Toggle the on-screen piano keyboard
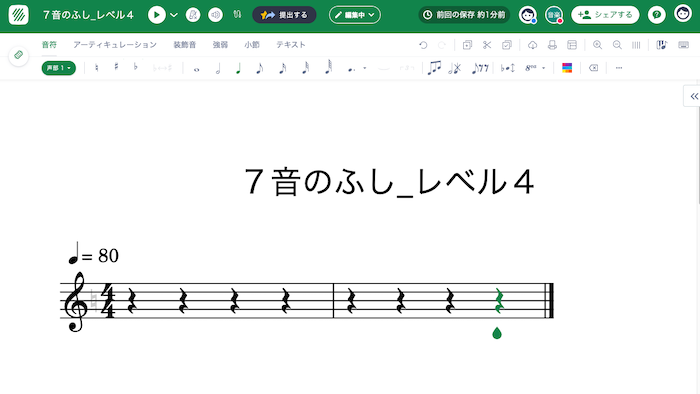This screenshot has width=700, height=394. tap(662, 45)
